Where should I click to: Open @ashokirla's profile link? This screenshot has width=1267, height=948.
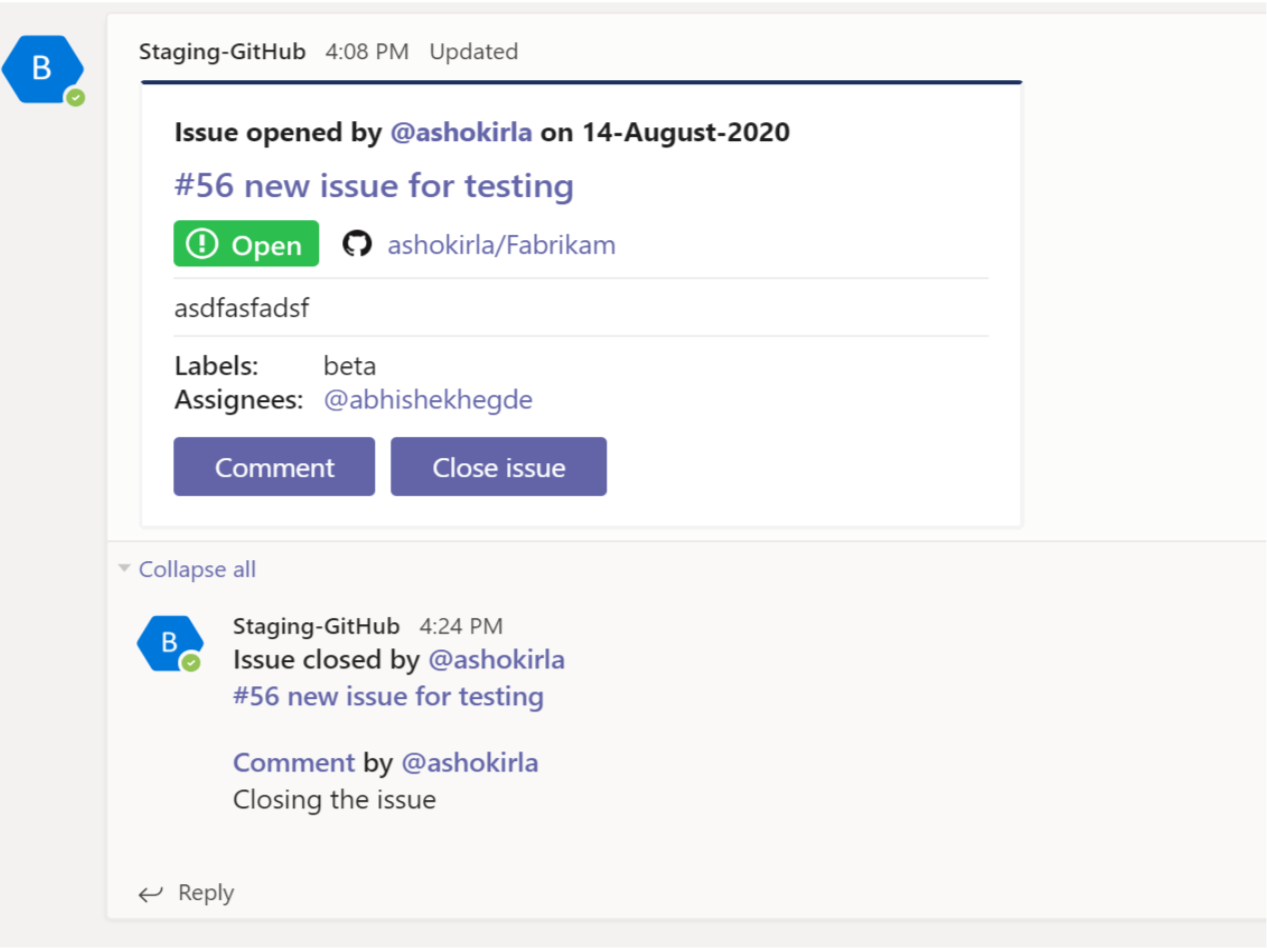[x=461, y=132]
